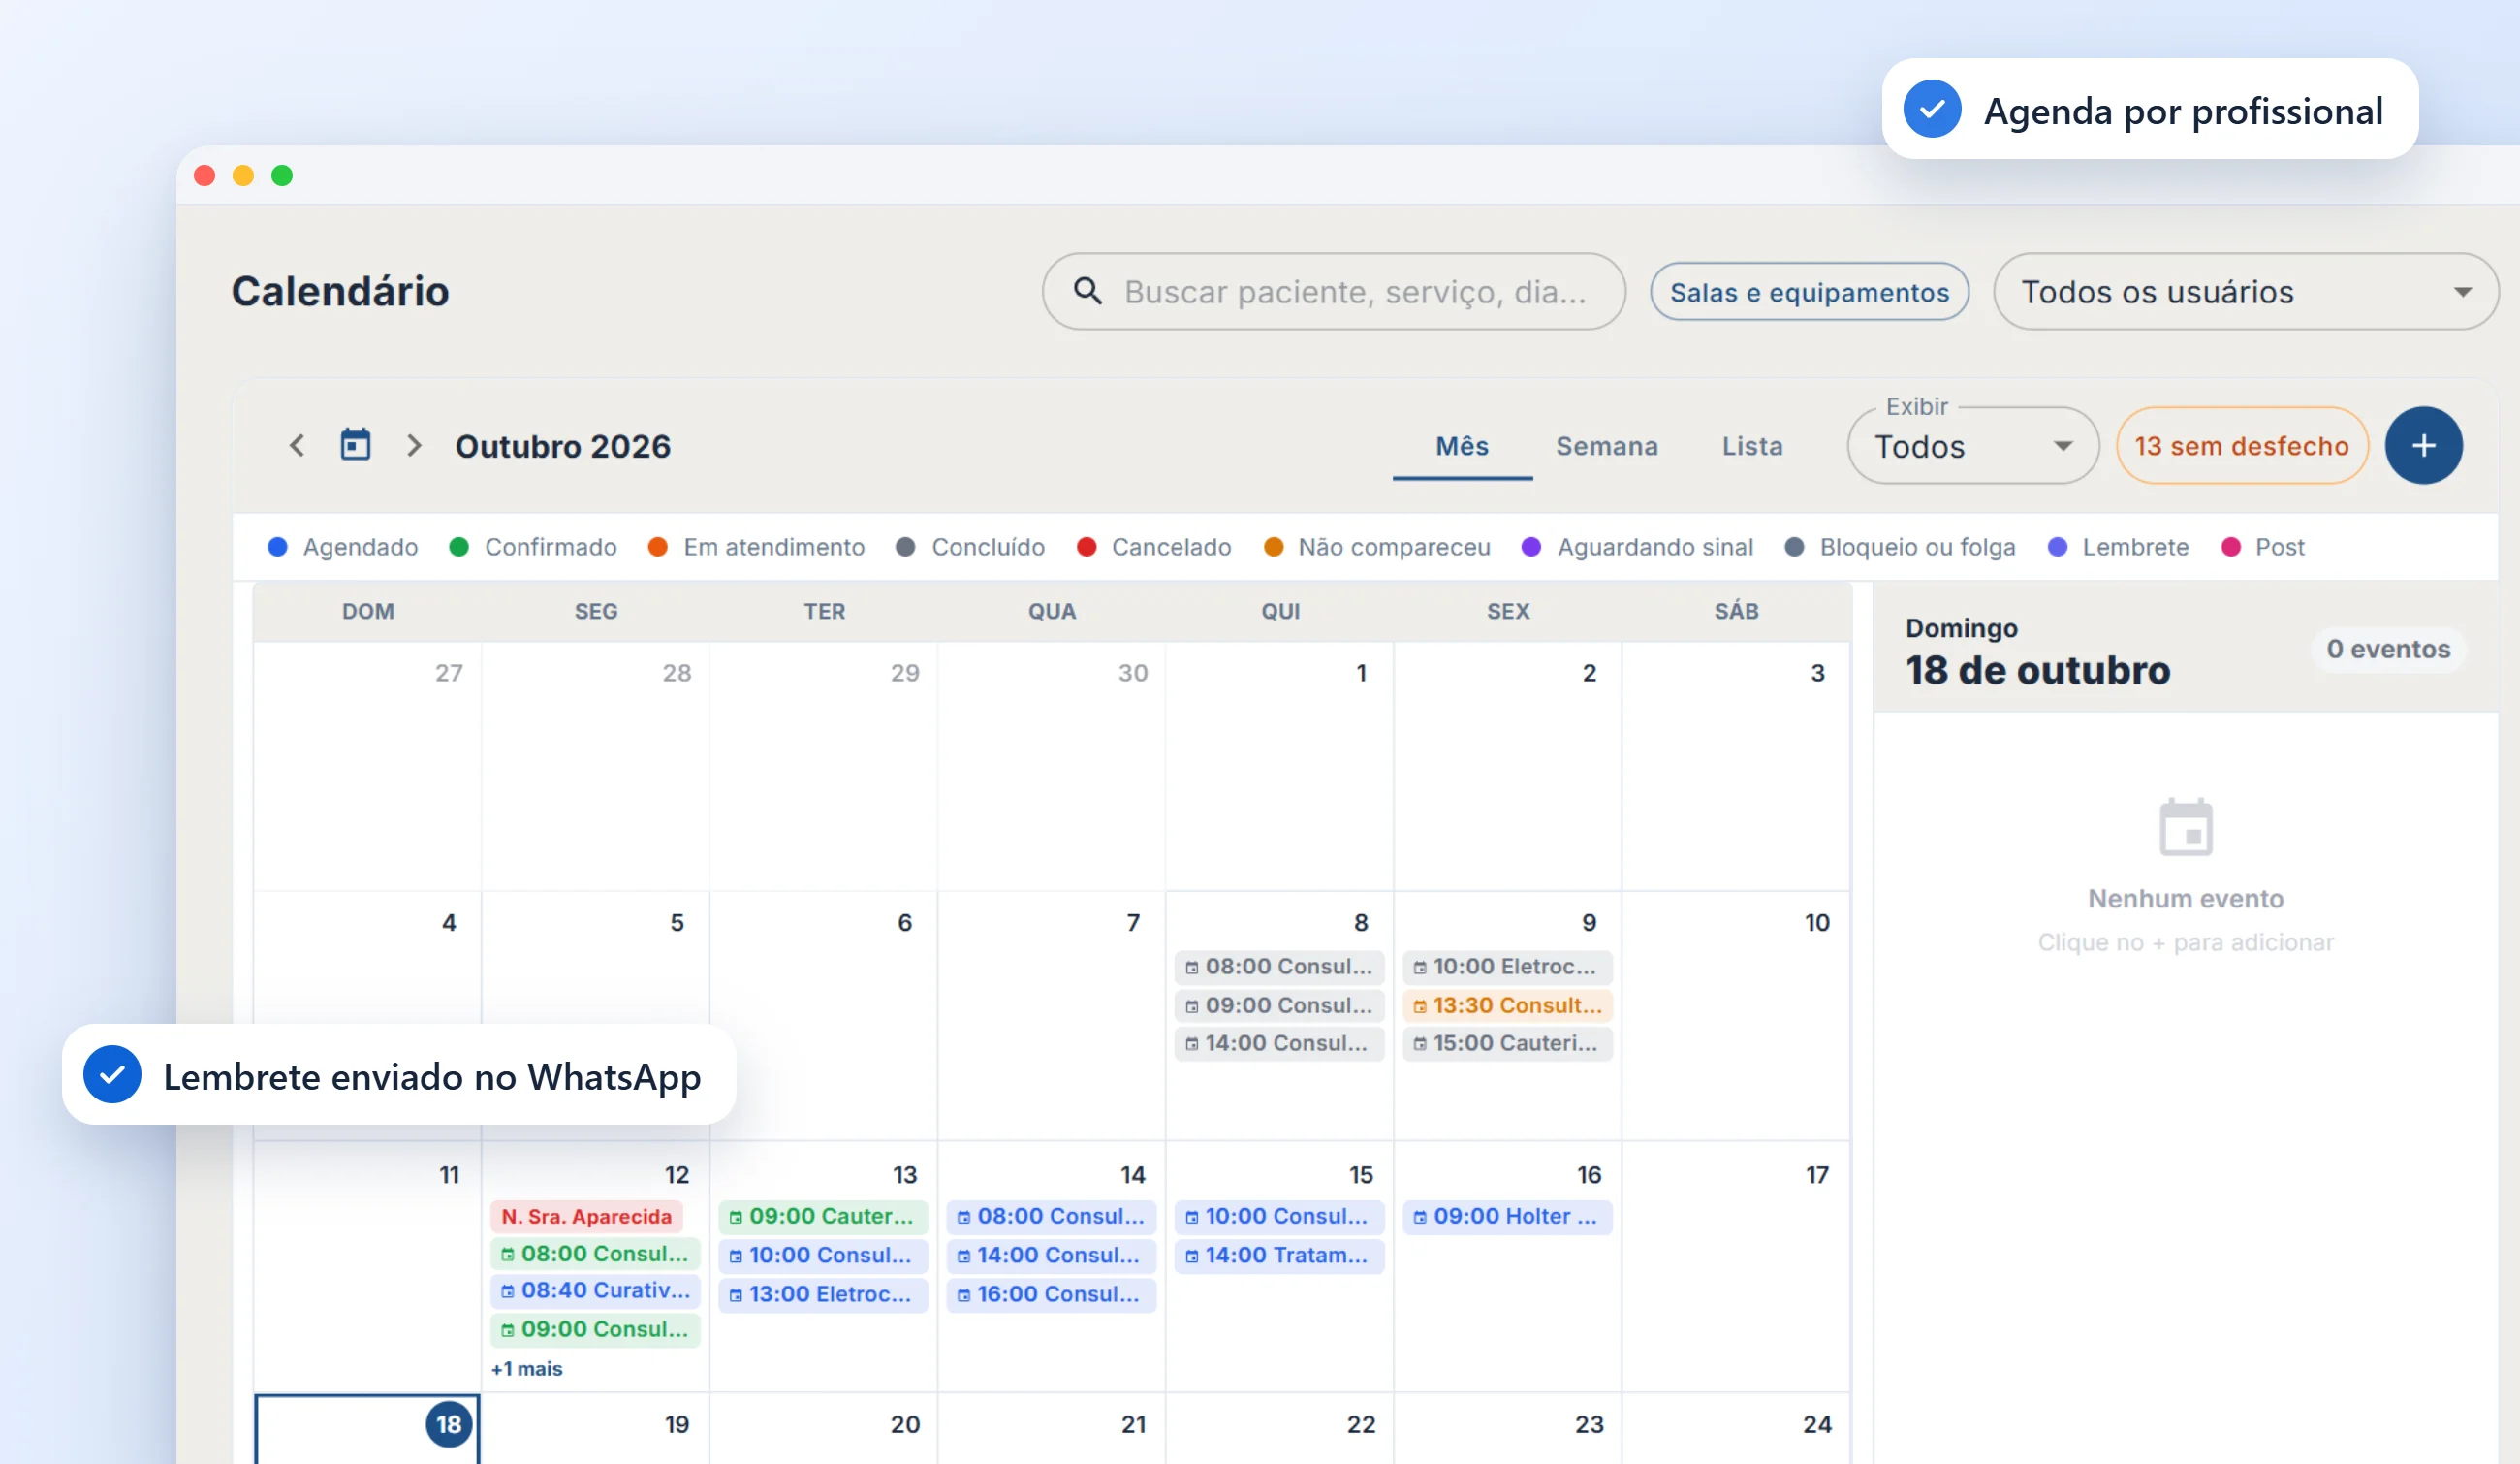The width and height of the screenshot is (2520, 1464).
Task: Open the N. Sra. Aparecida holiday event
Action: click(x=586, y=1216)
